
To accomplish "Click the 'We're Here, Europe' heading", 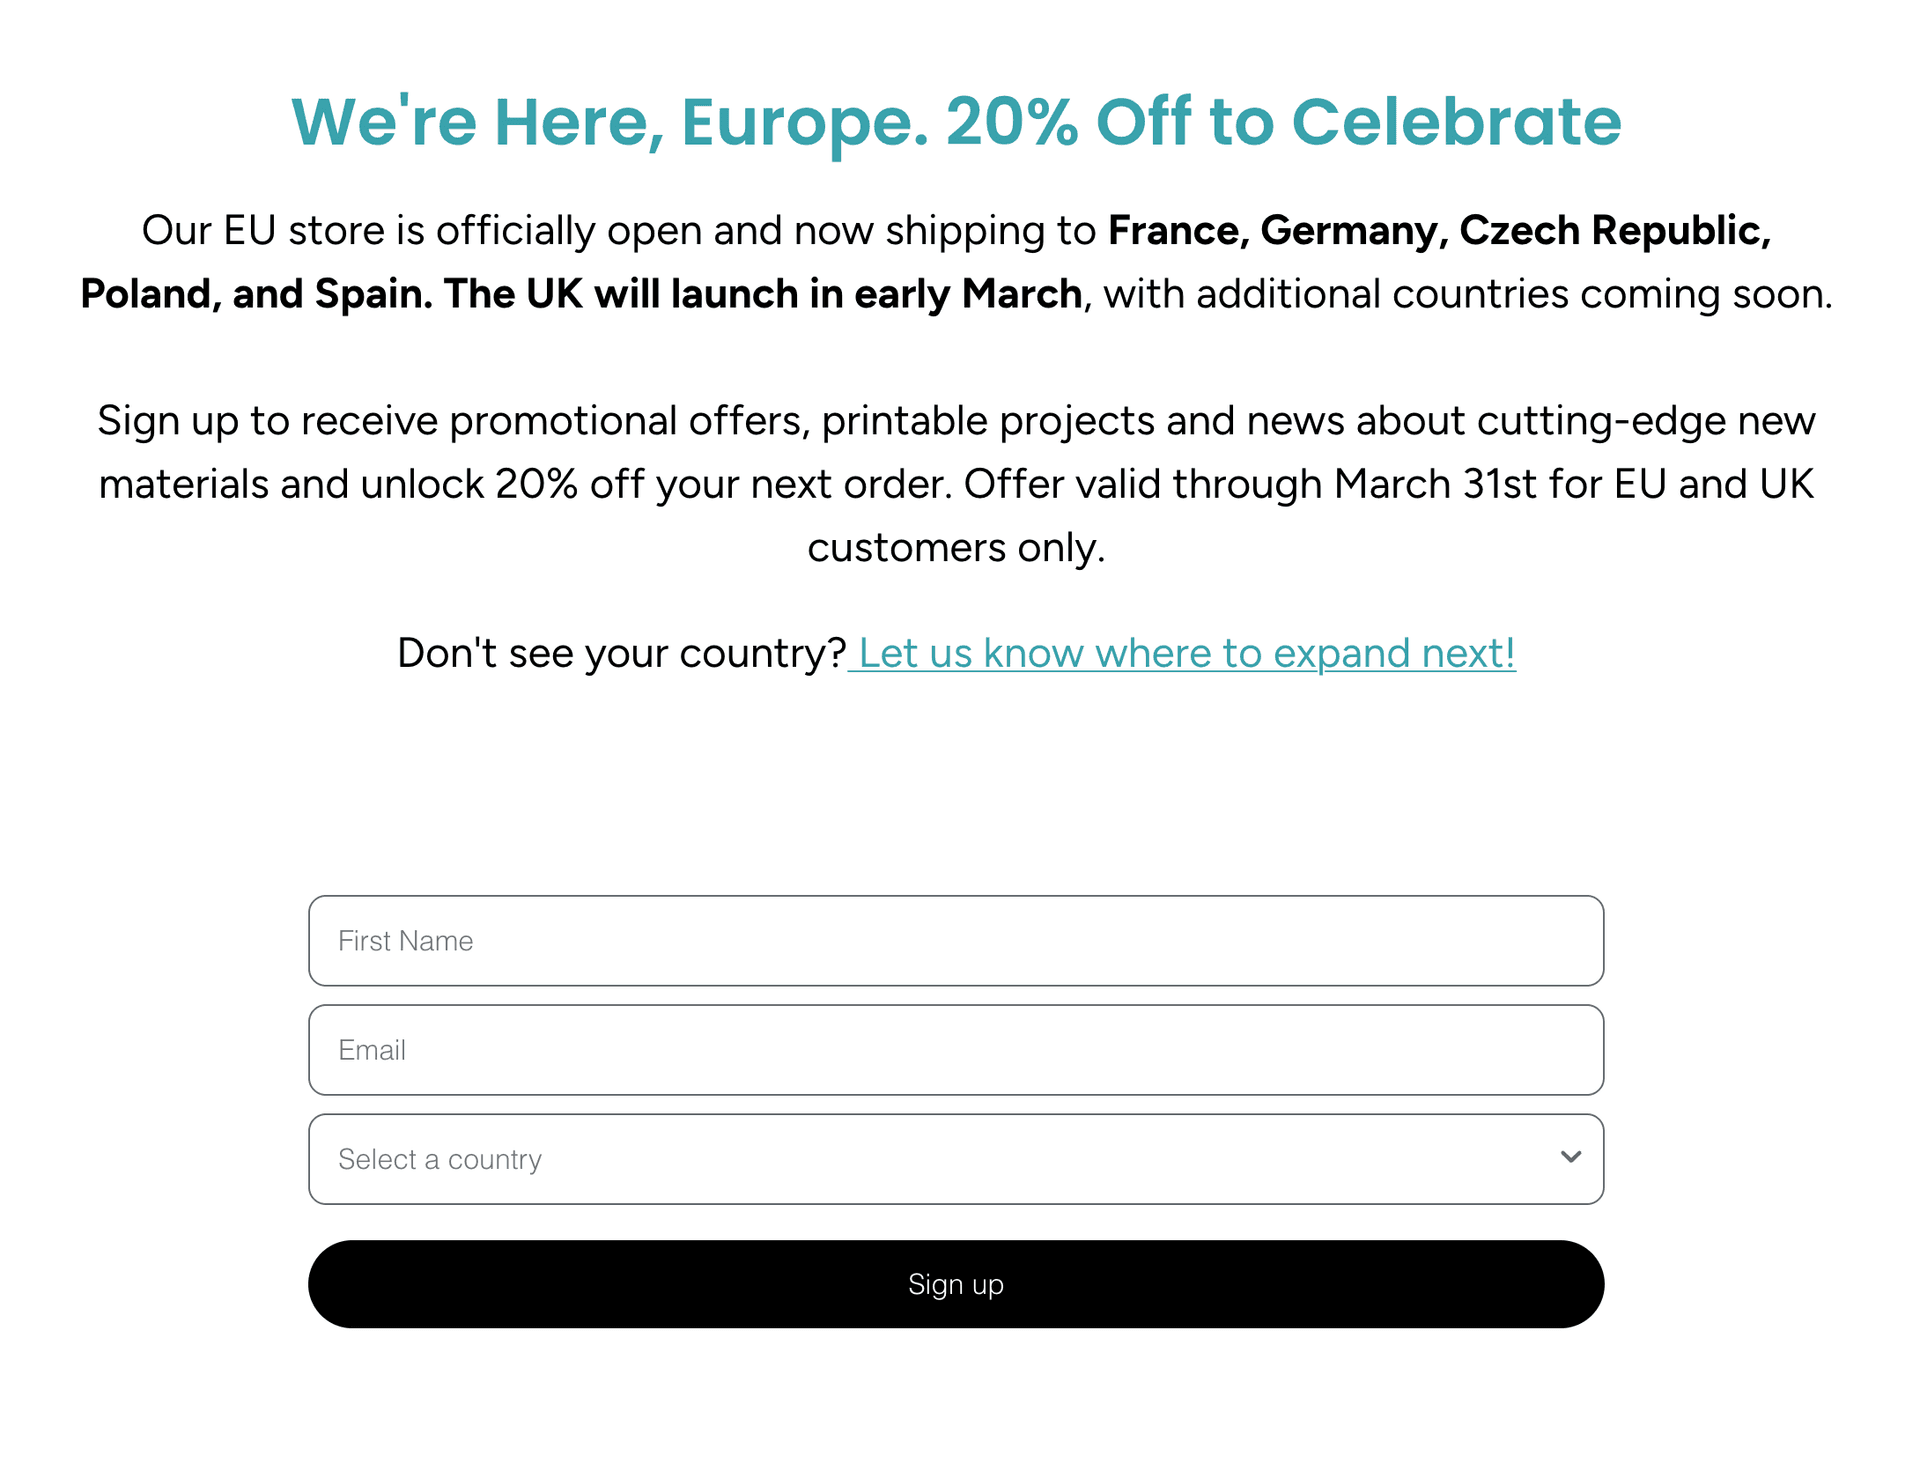I will click(x=610, y=122).
